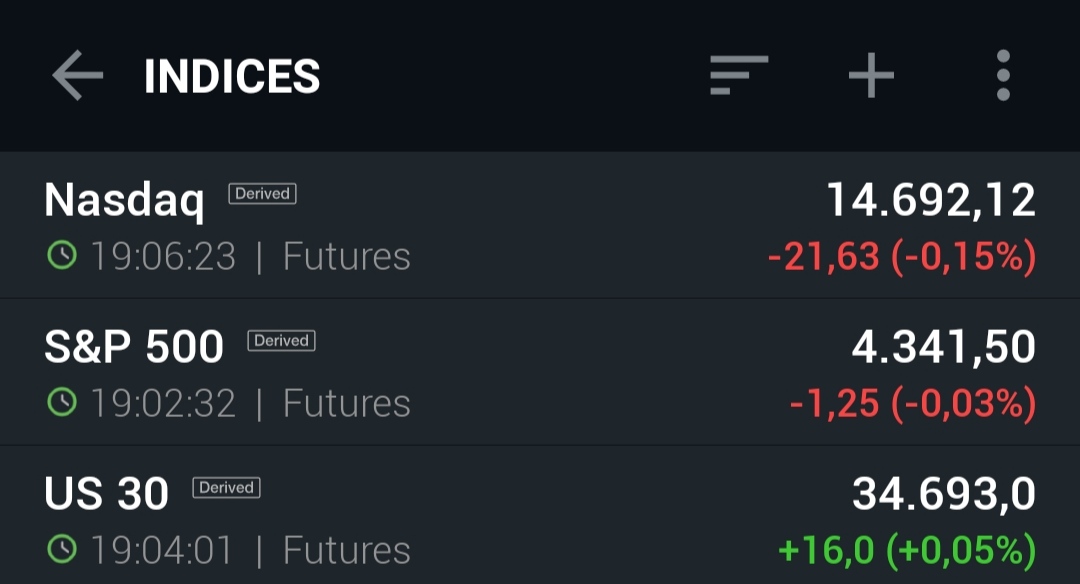
Task: Tap the back arrow icon
Action: [x=78, y=76]
